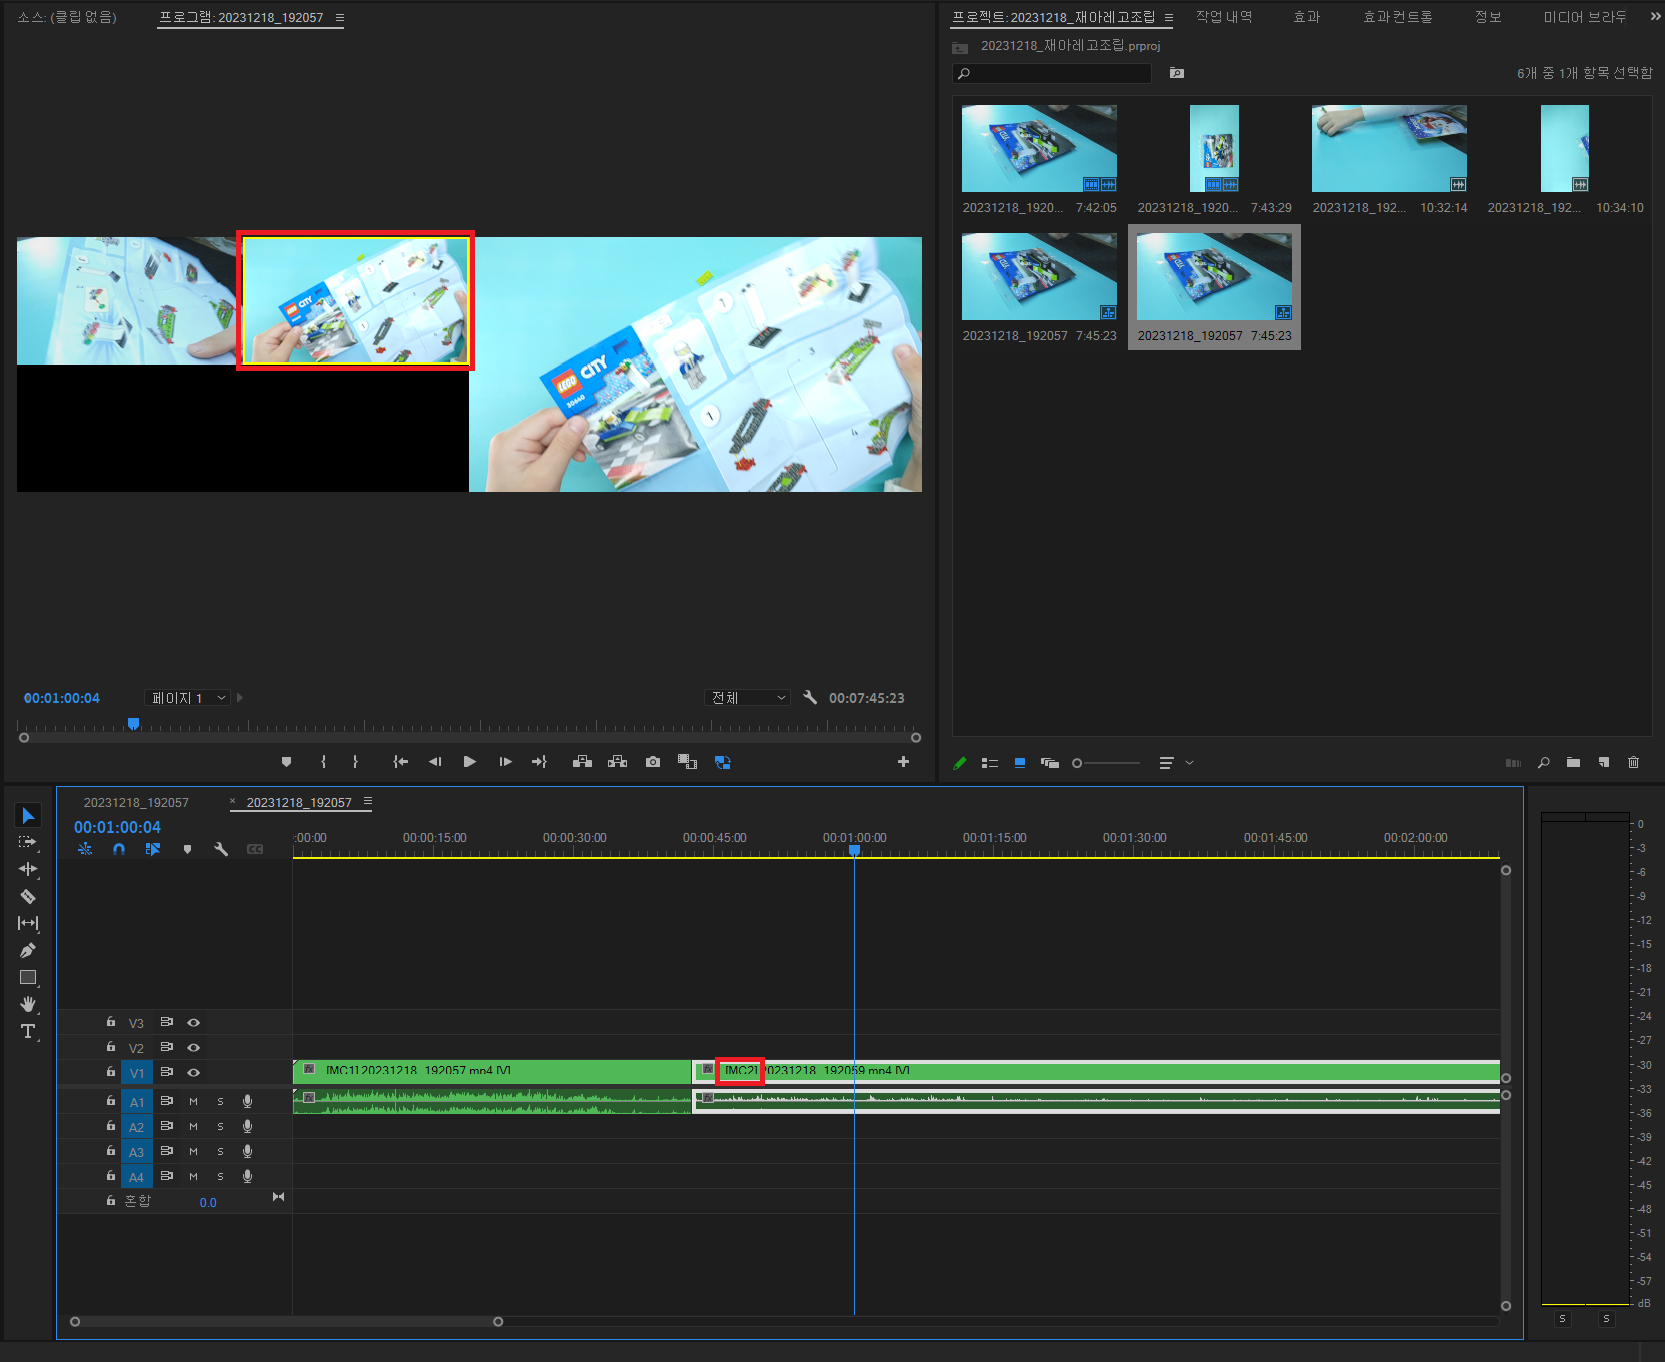Toggle V1 track visibility eye

point(194,1073)
